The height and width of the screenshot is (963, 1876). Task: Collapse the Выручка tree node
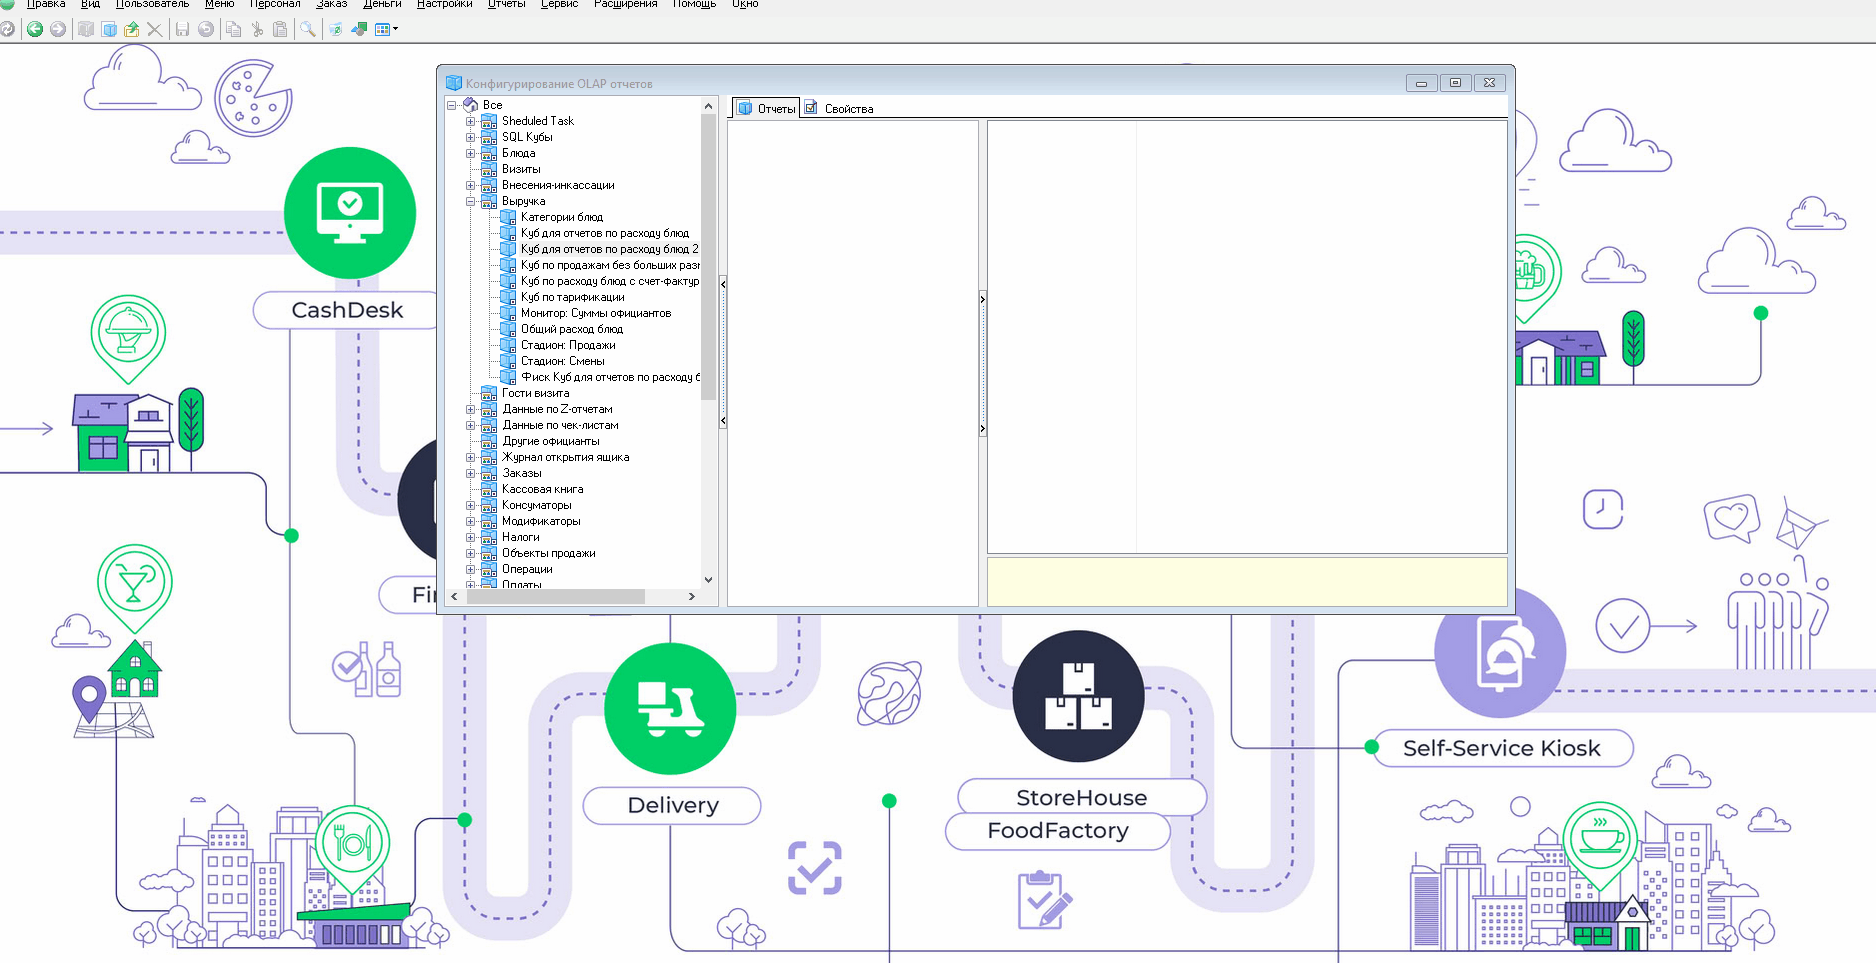[471, 201]
